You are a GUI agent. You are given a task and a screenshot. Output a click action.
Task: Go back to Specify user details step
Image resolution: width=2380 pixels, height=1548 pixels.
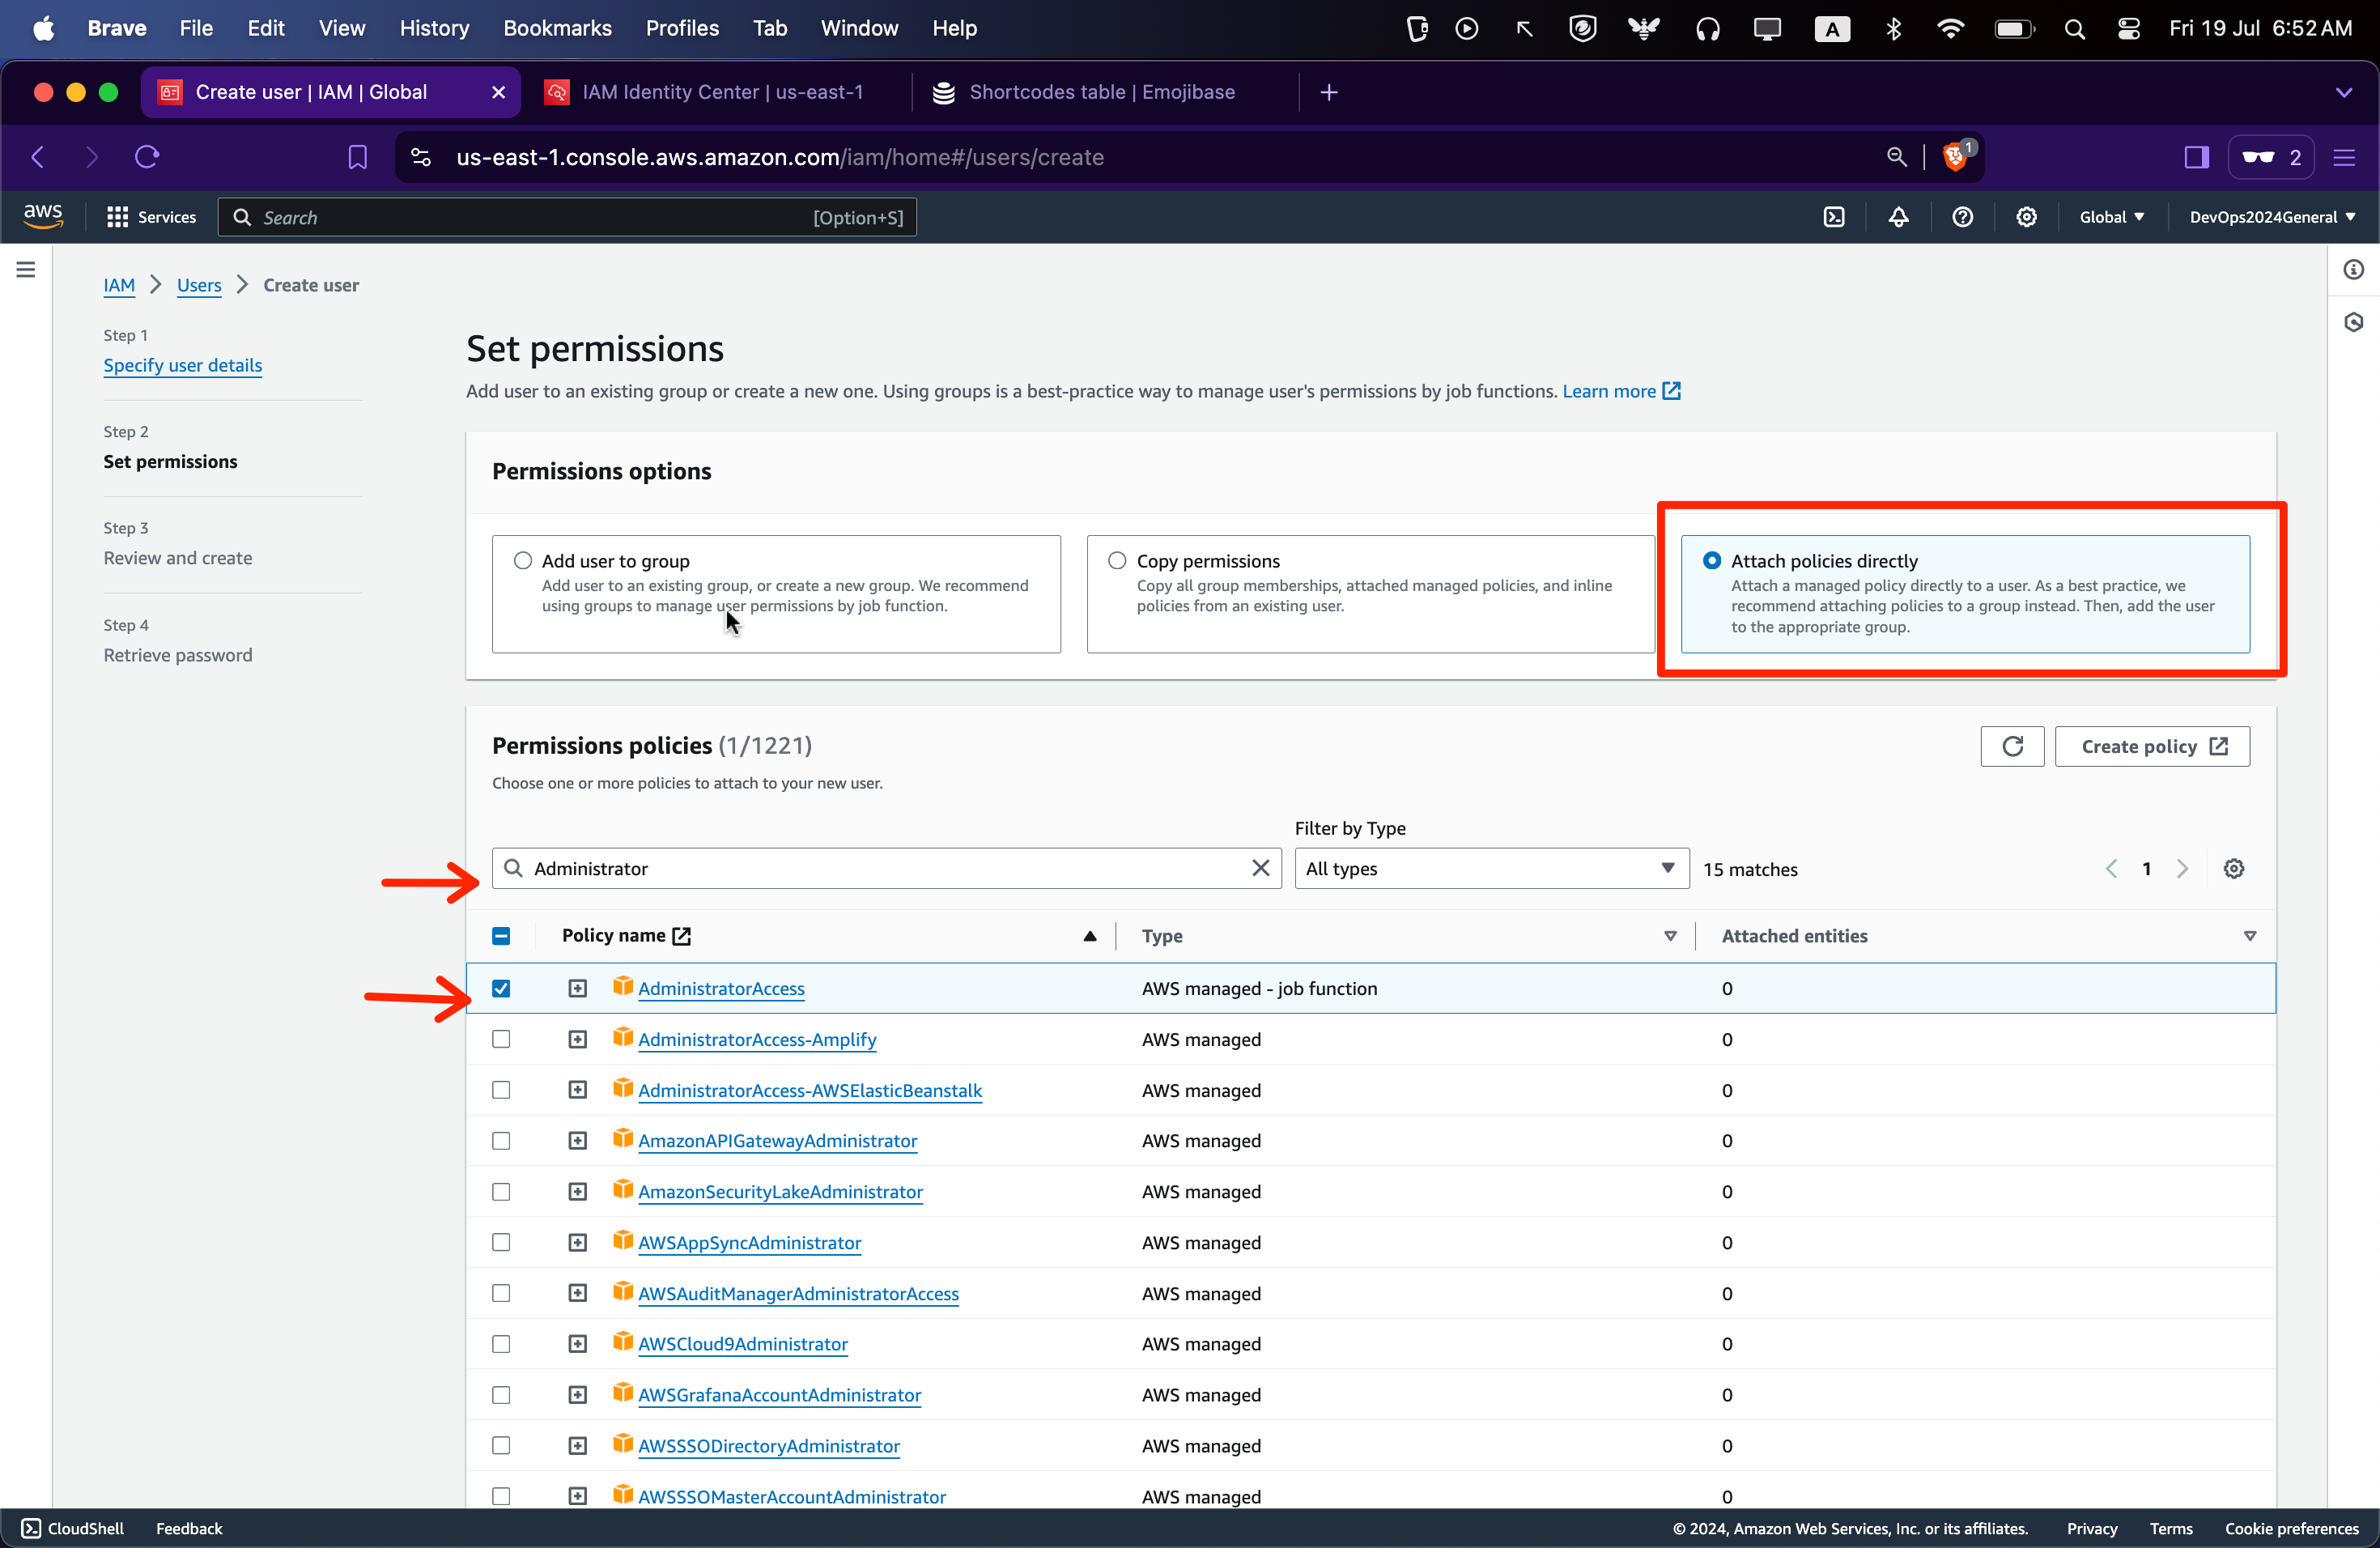(183, 365)
